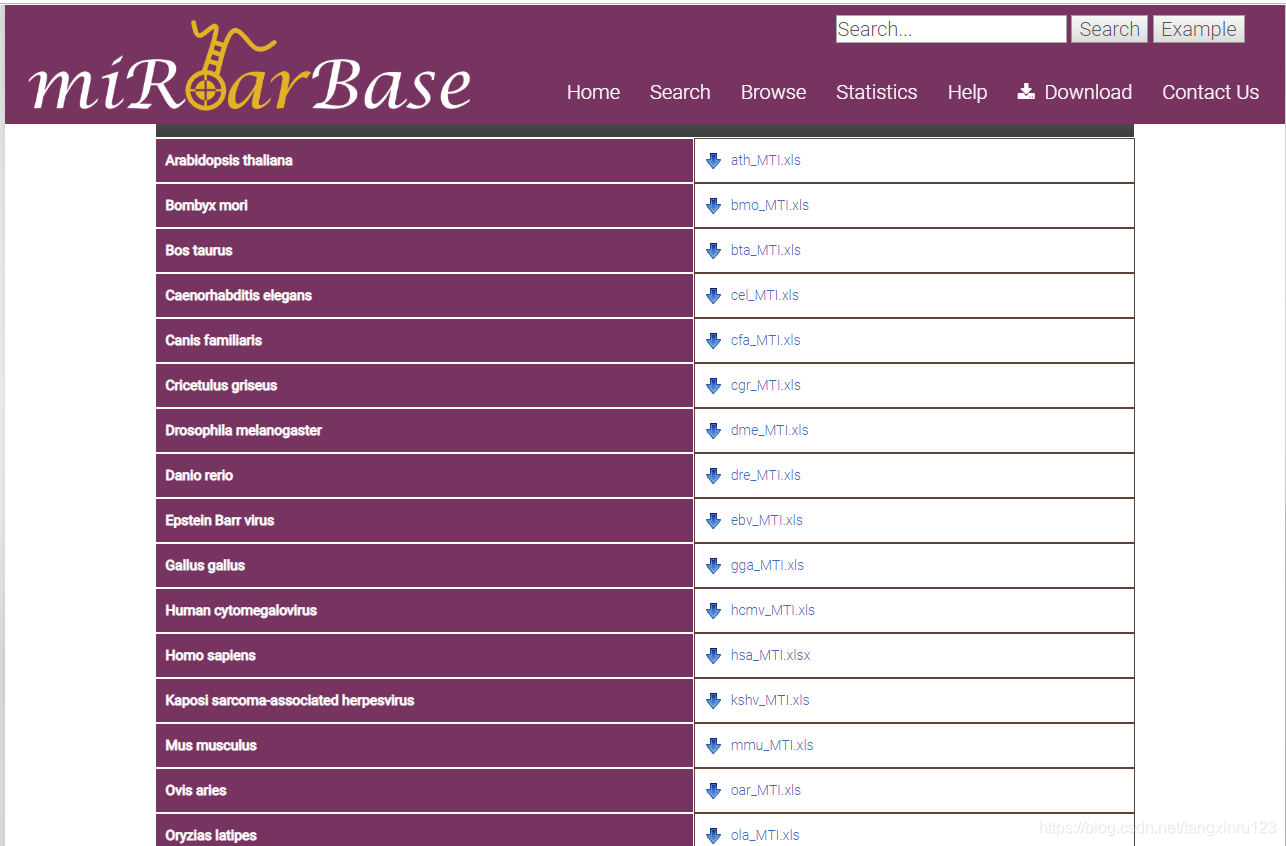Click the Example button
This screenshot has width=1286, height=846.
pyautogui.click(x=1198, y=29)
